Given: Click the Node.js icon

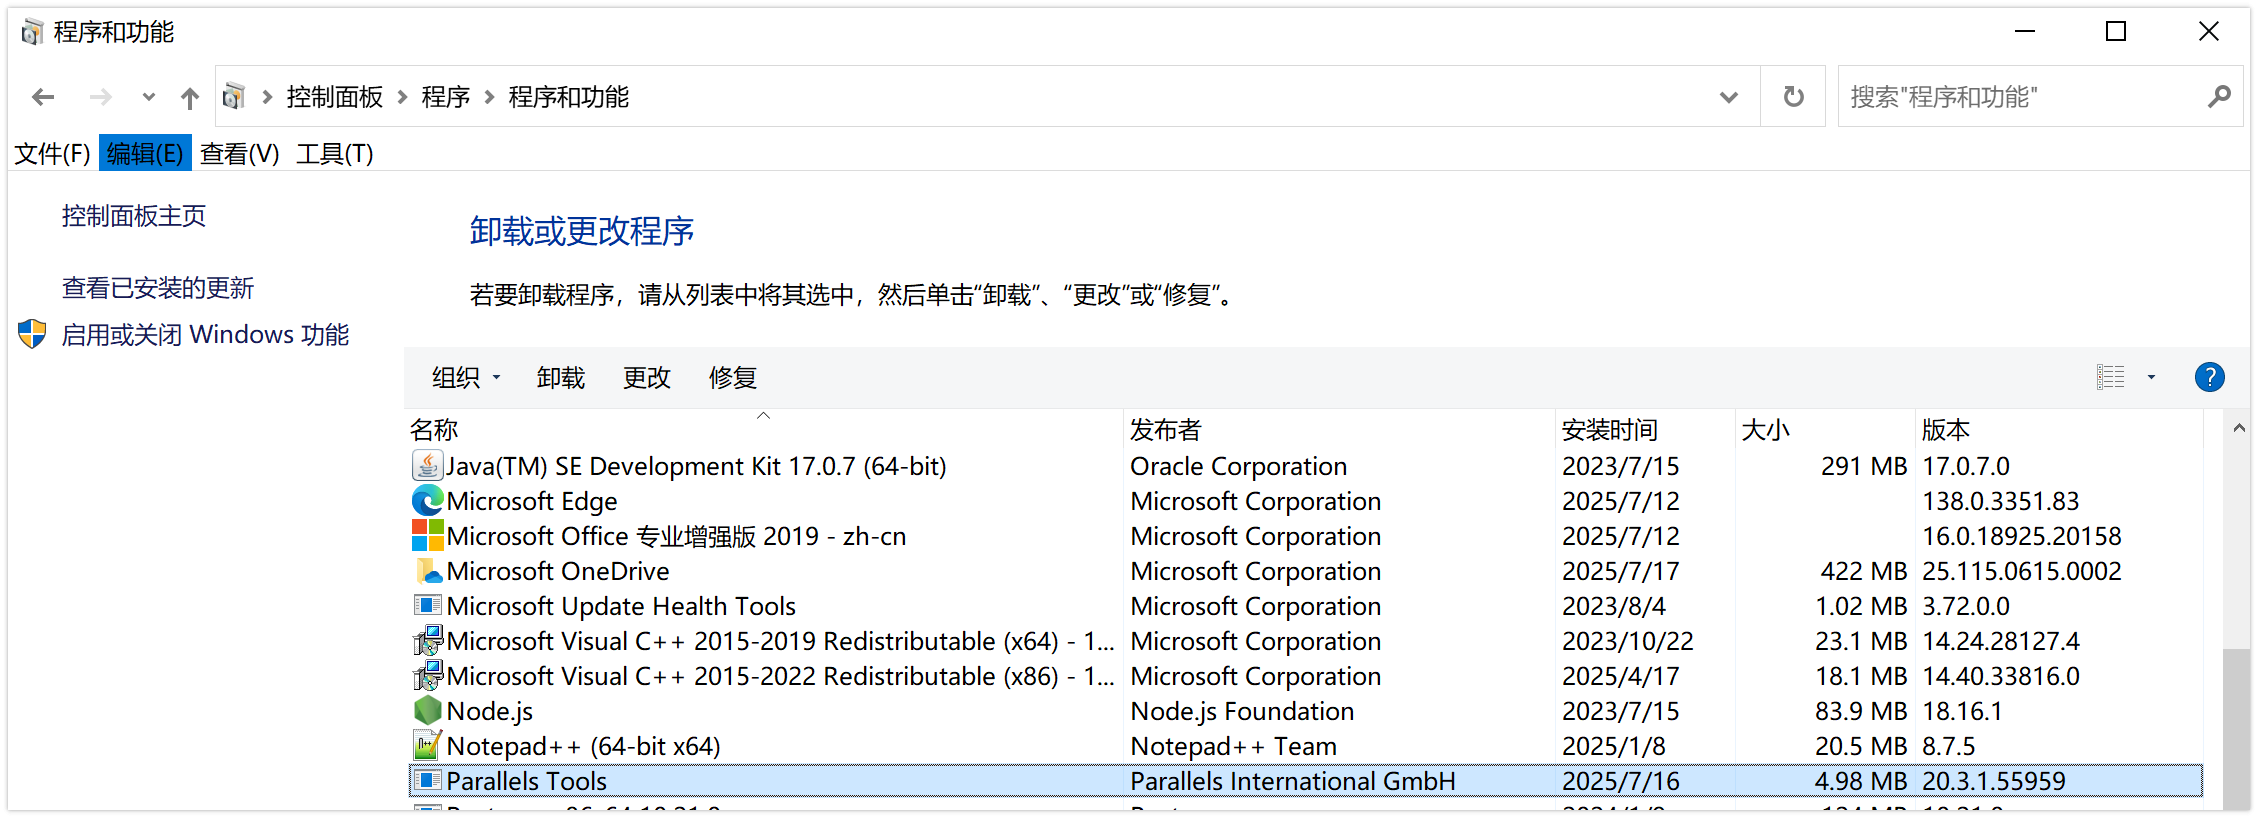Looking at the screenshot, I should tap(427, 710).
